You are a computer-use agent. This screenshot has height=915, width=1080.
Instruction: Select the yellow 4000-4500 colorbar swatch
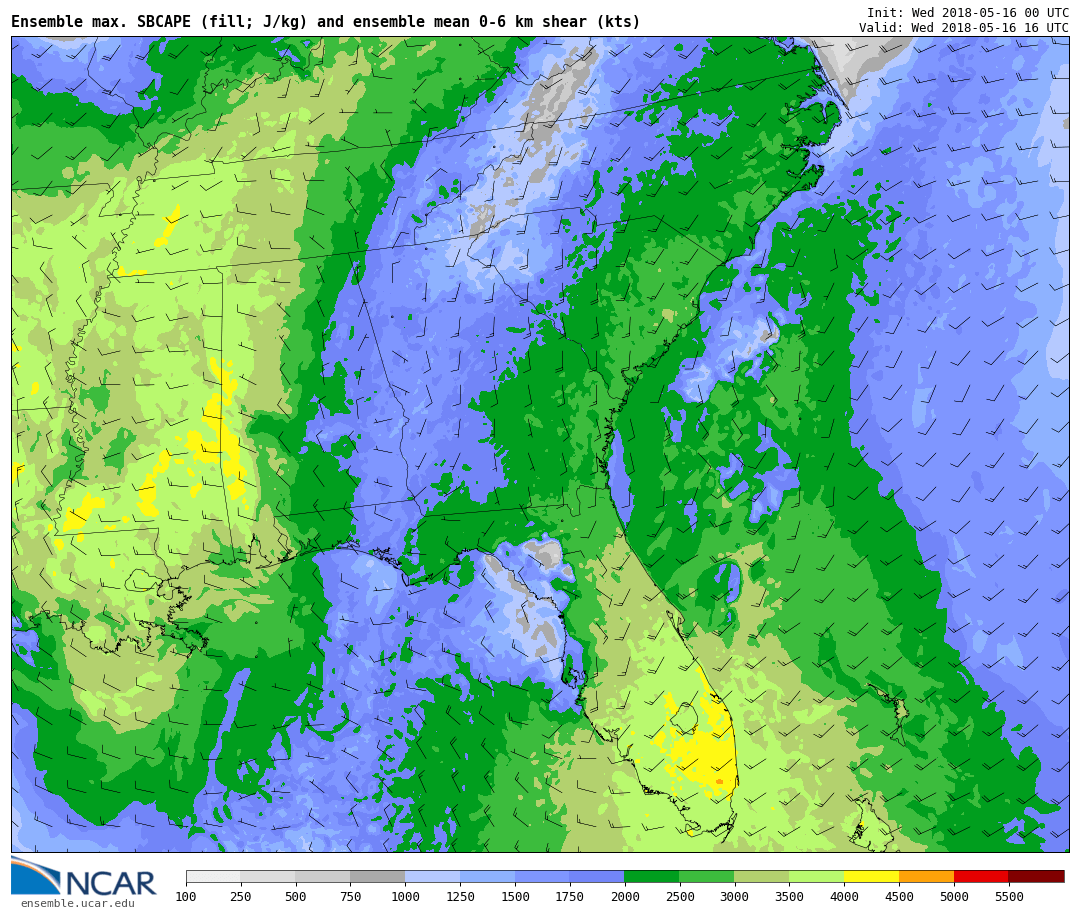871,876
